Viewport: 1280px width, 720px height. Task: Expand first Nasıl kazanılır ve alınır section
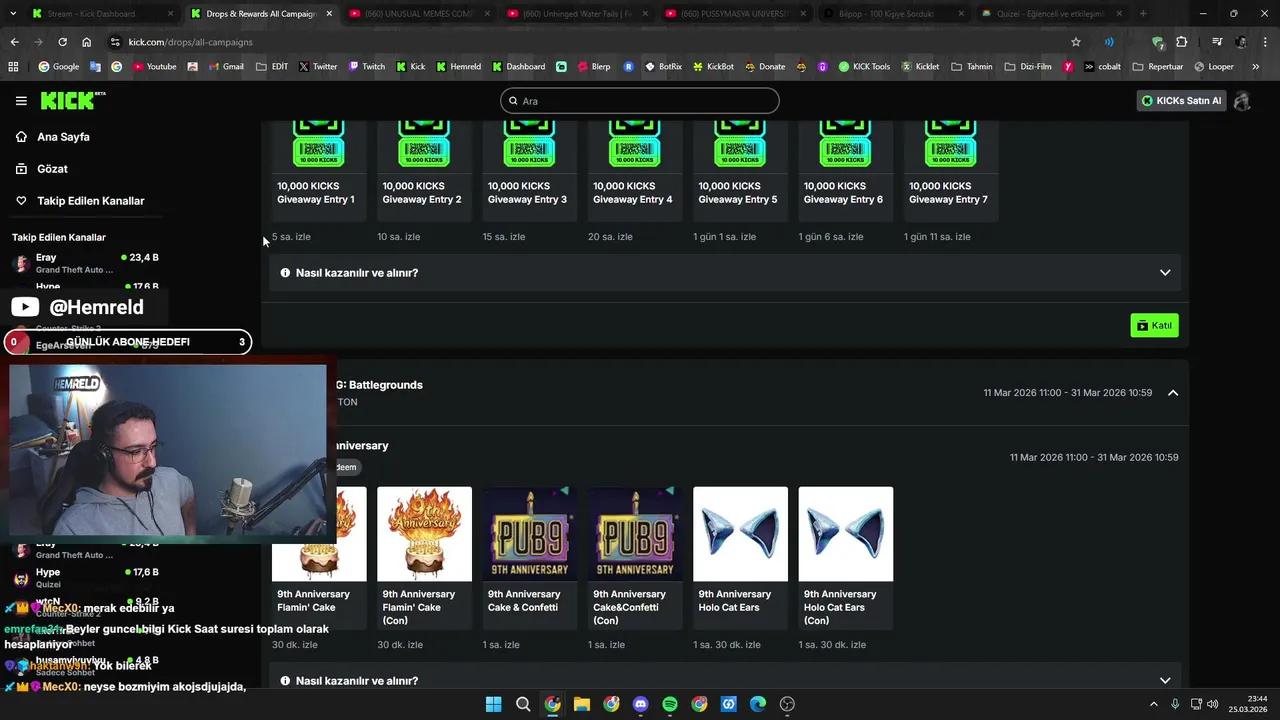coord(725,273)
